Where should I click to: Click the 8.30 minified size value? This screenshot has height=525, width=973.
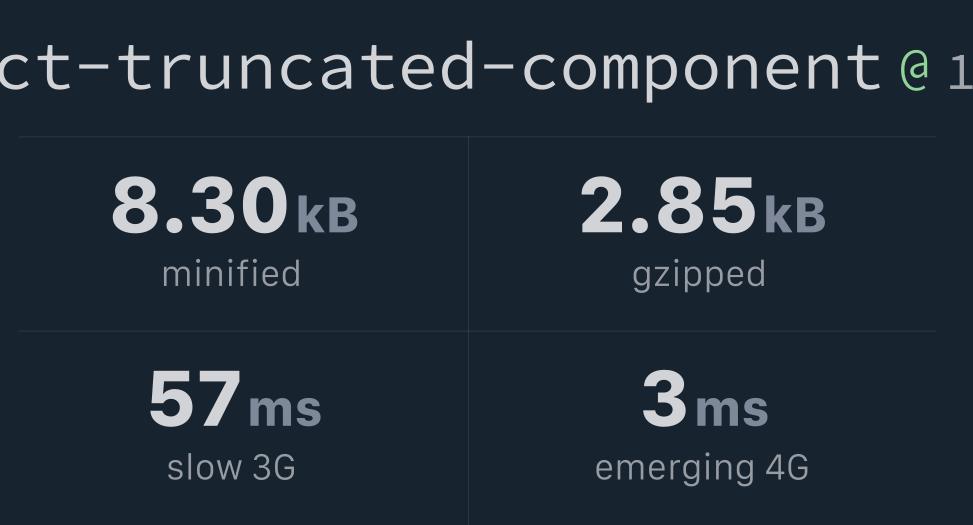click(200, 205)
